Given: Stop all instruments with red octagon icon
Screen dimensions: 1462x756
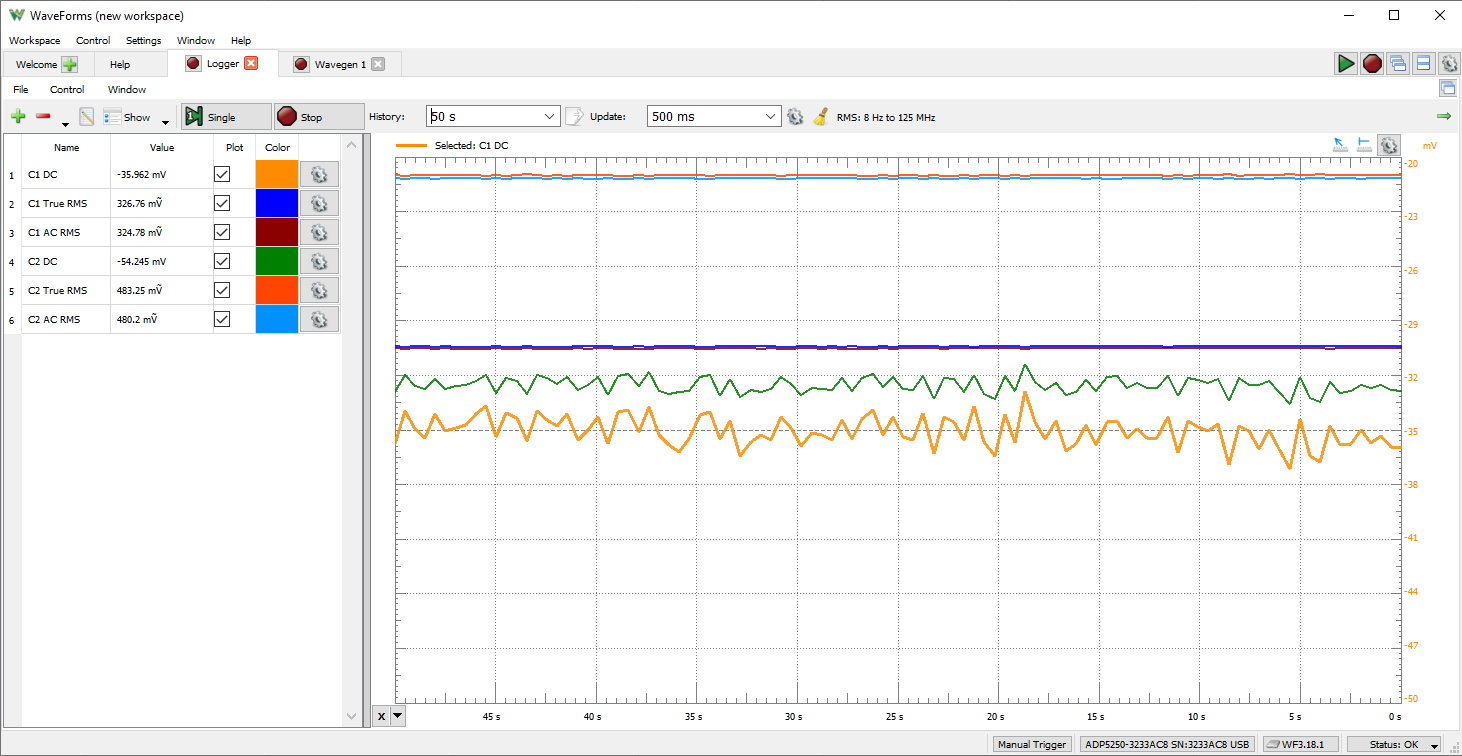Looking at the screenshot, I should point(1372,64).
